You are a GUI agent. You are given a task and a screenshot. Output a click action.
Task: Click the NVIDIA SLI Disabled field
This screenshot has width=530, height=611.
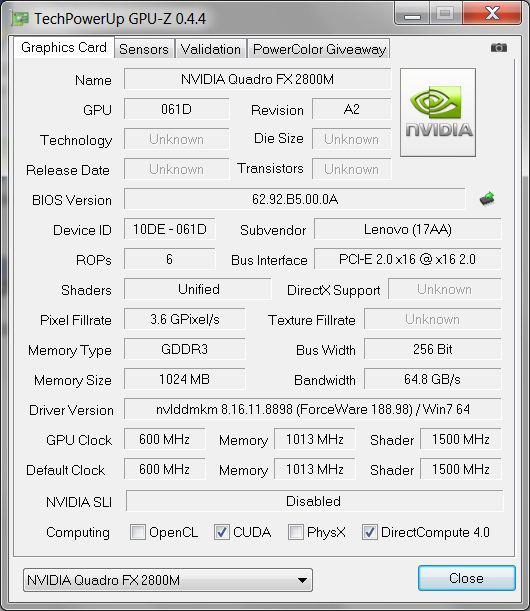tap(314, 501)
